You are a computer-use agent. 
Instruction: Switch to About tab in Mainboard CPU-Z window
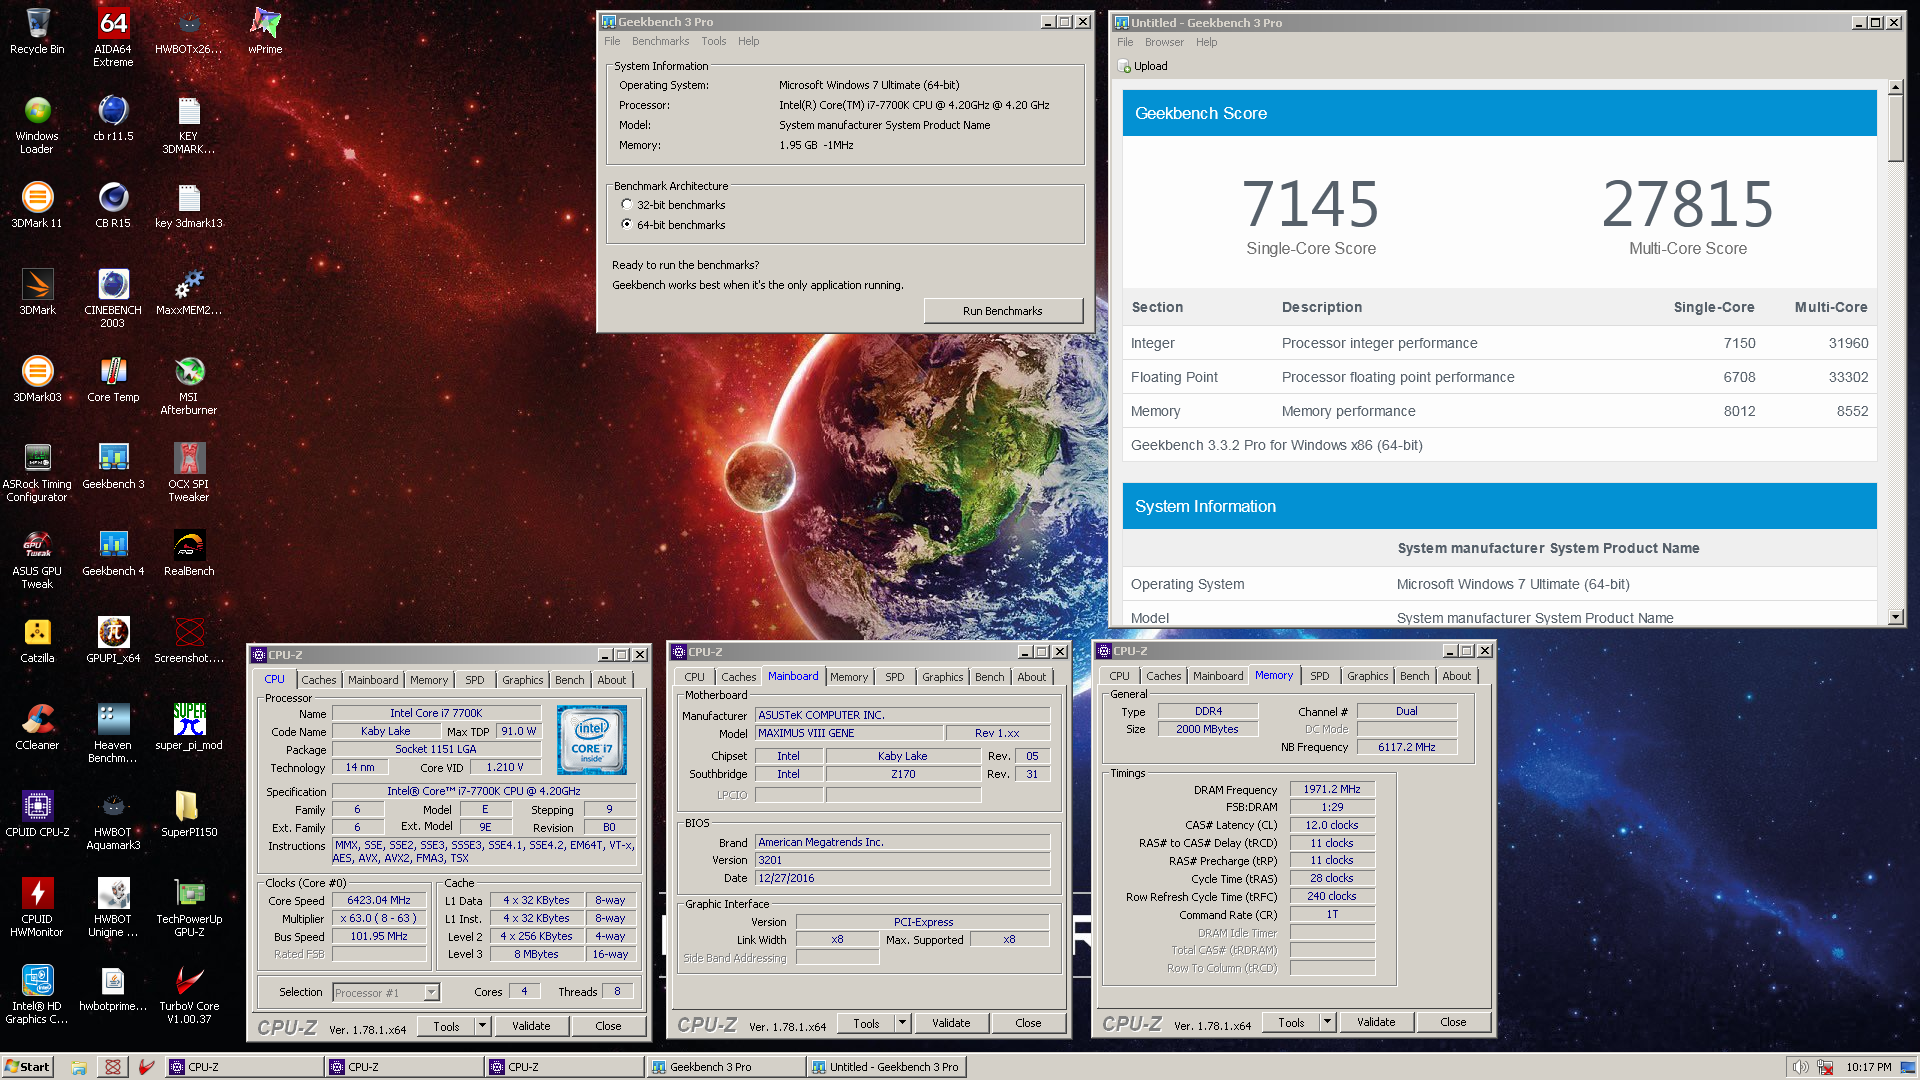1032,677
